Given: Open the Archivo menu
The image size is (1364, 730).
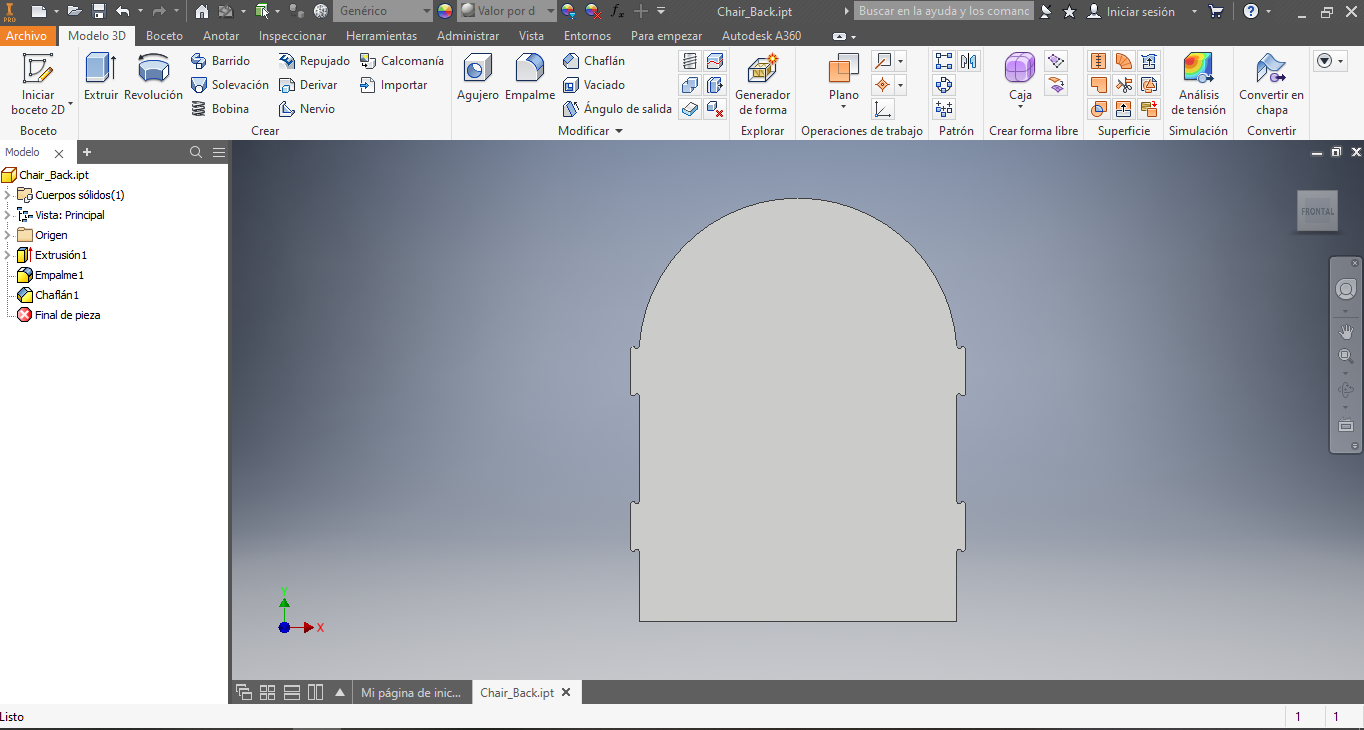Looking at the screenshot, I should click(26, 36).
